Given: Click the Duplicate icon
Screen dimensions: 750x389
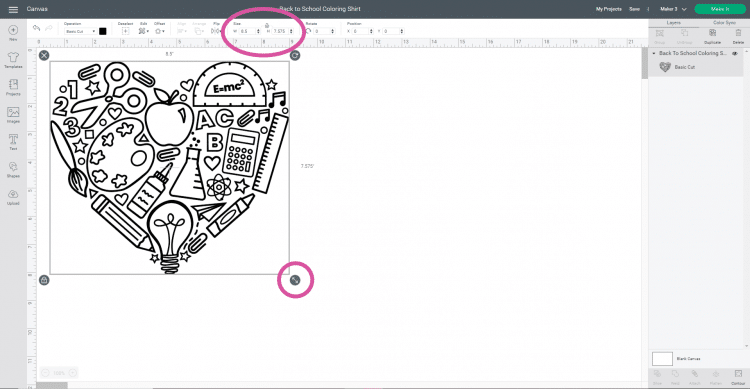Looking at the screenshot, I should click(x=712, y=33).
